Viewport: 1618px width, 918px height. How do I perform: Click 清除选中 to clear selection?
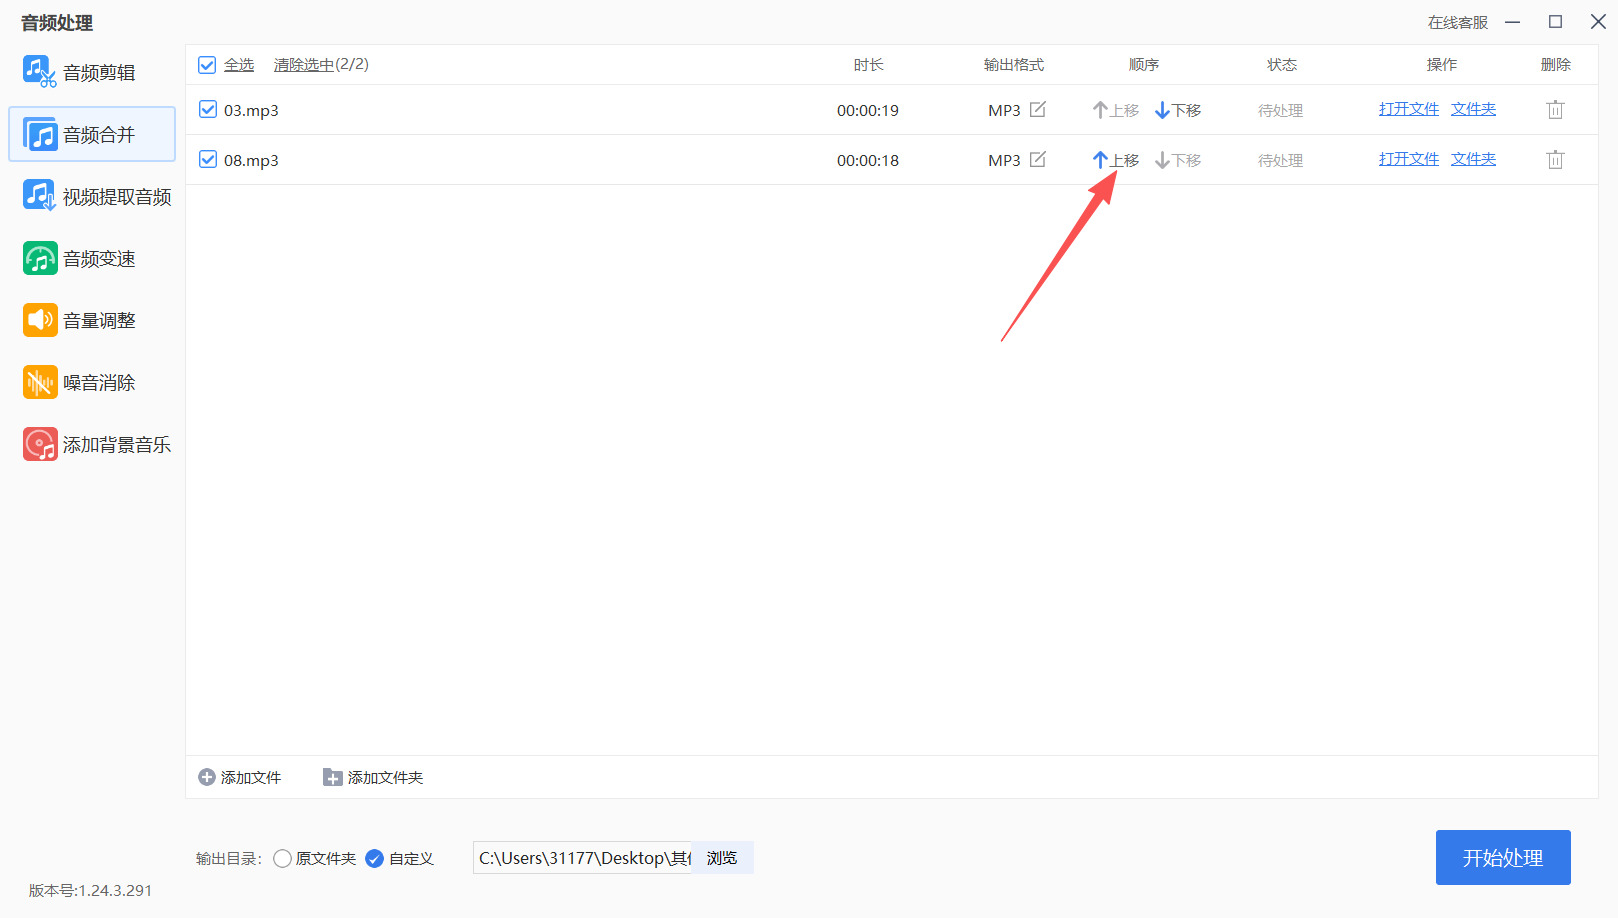[x=304, y=65]
